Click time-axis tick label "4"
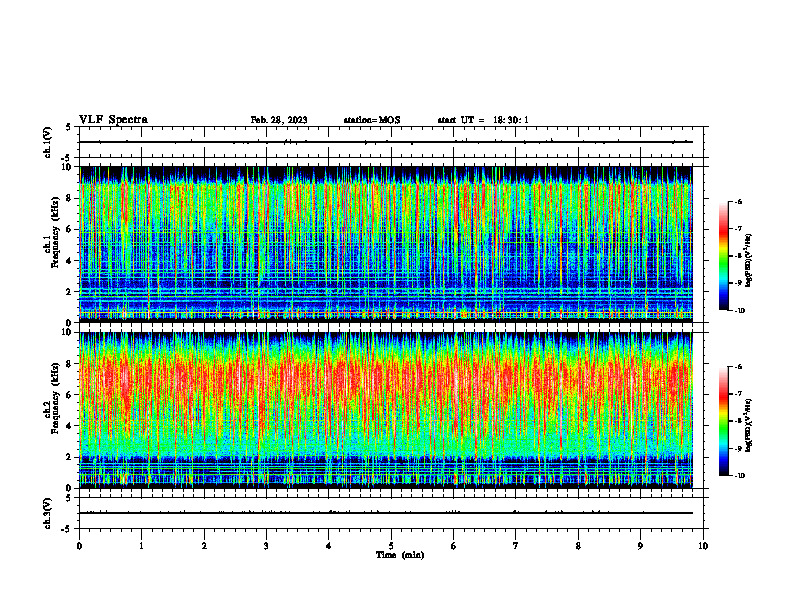This screenshot has width=792, height=612. (329, 546)
